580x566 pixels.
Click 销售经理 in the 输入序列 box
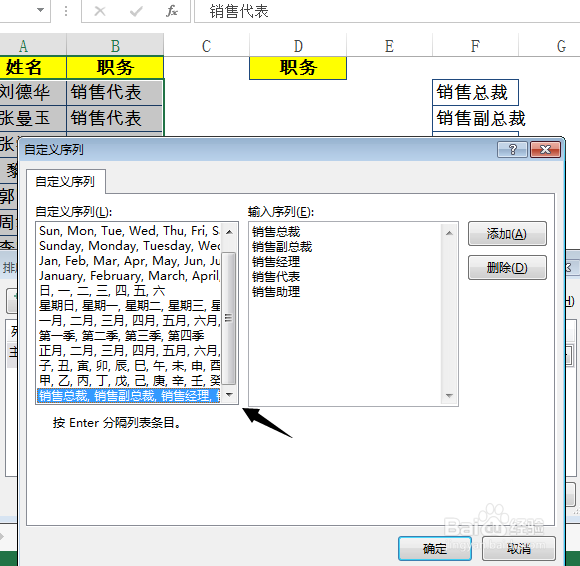click(276, 262)
